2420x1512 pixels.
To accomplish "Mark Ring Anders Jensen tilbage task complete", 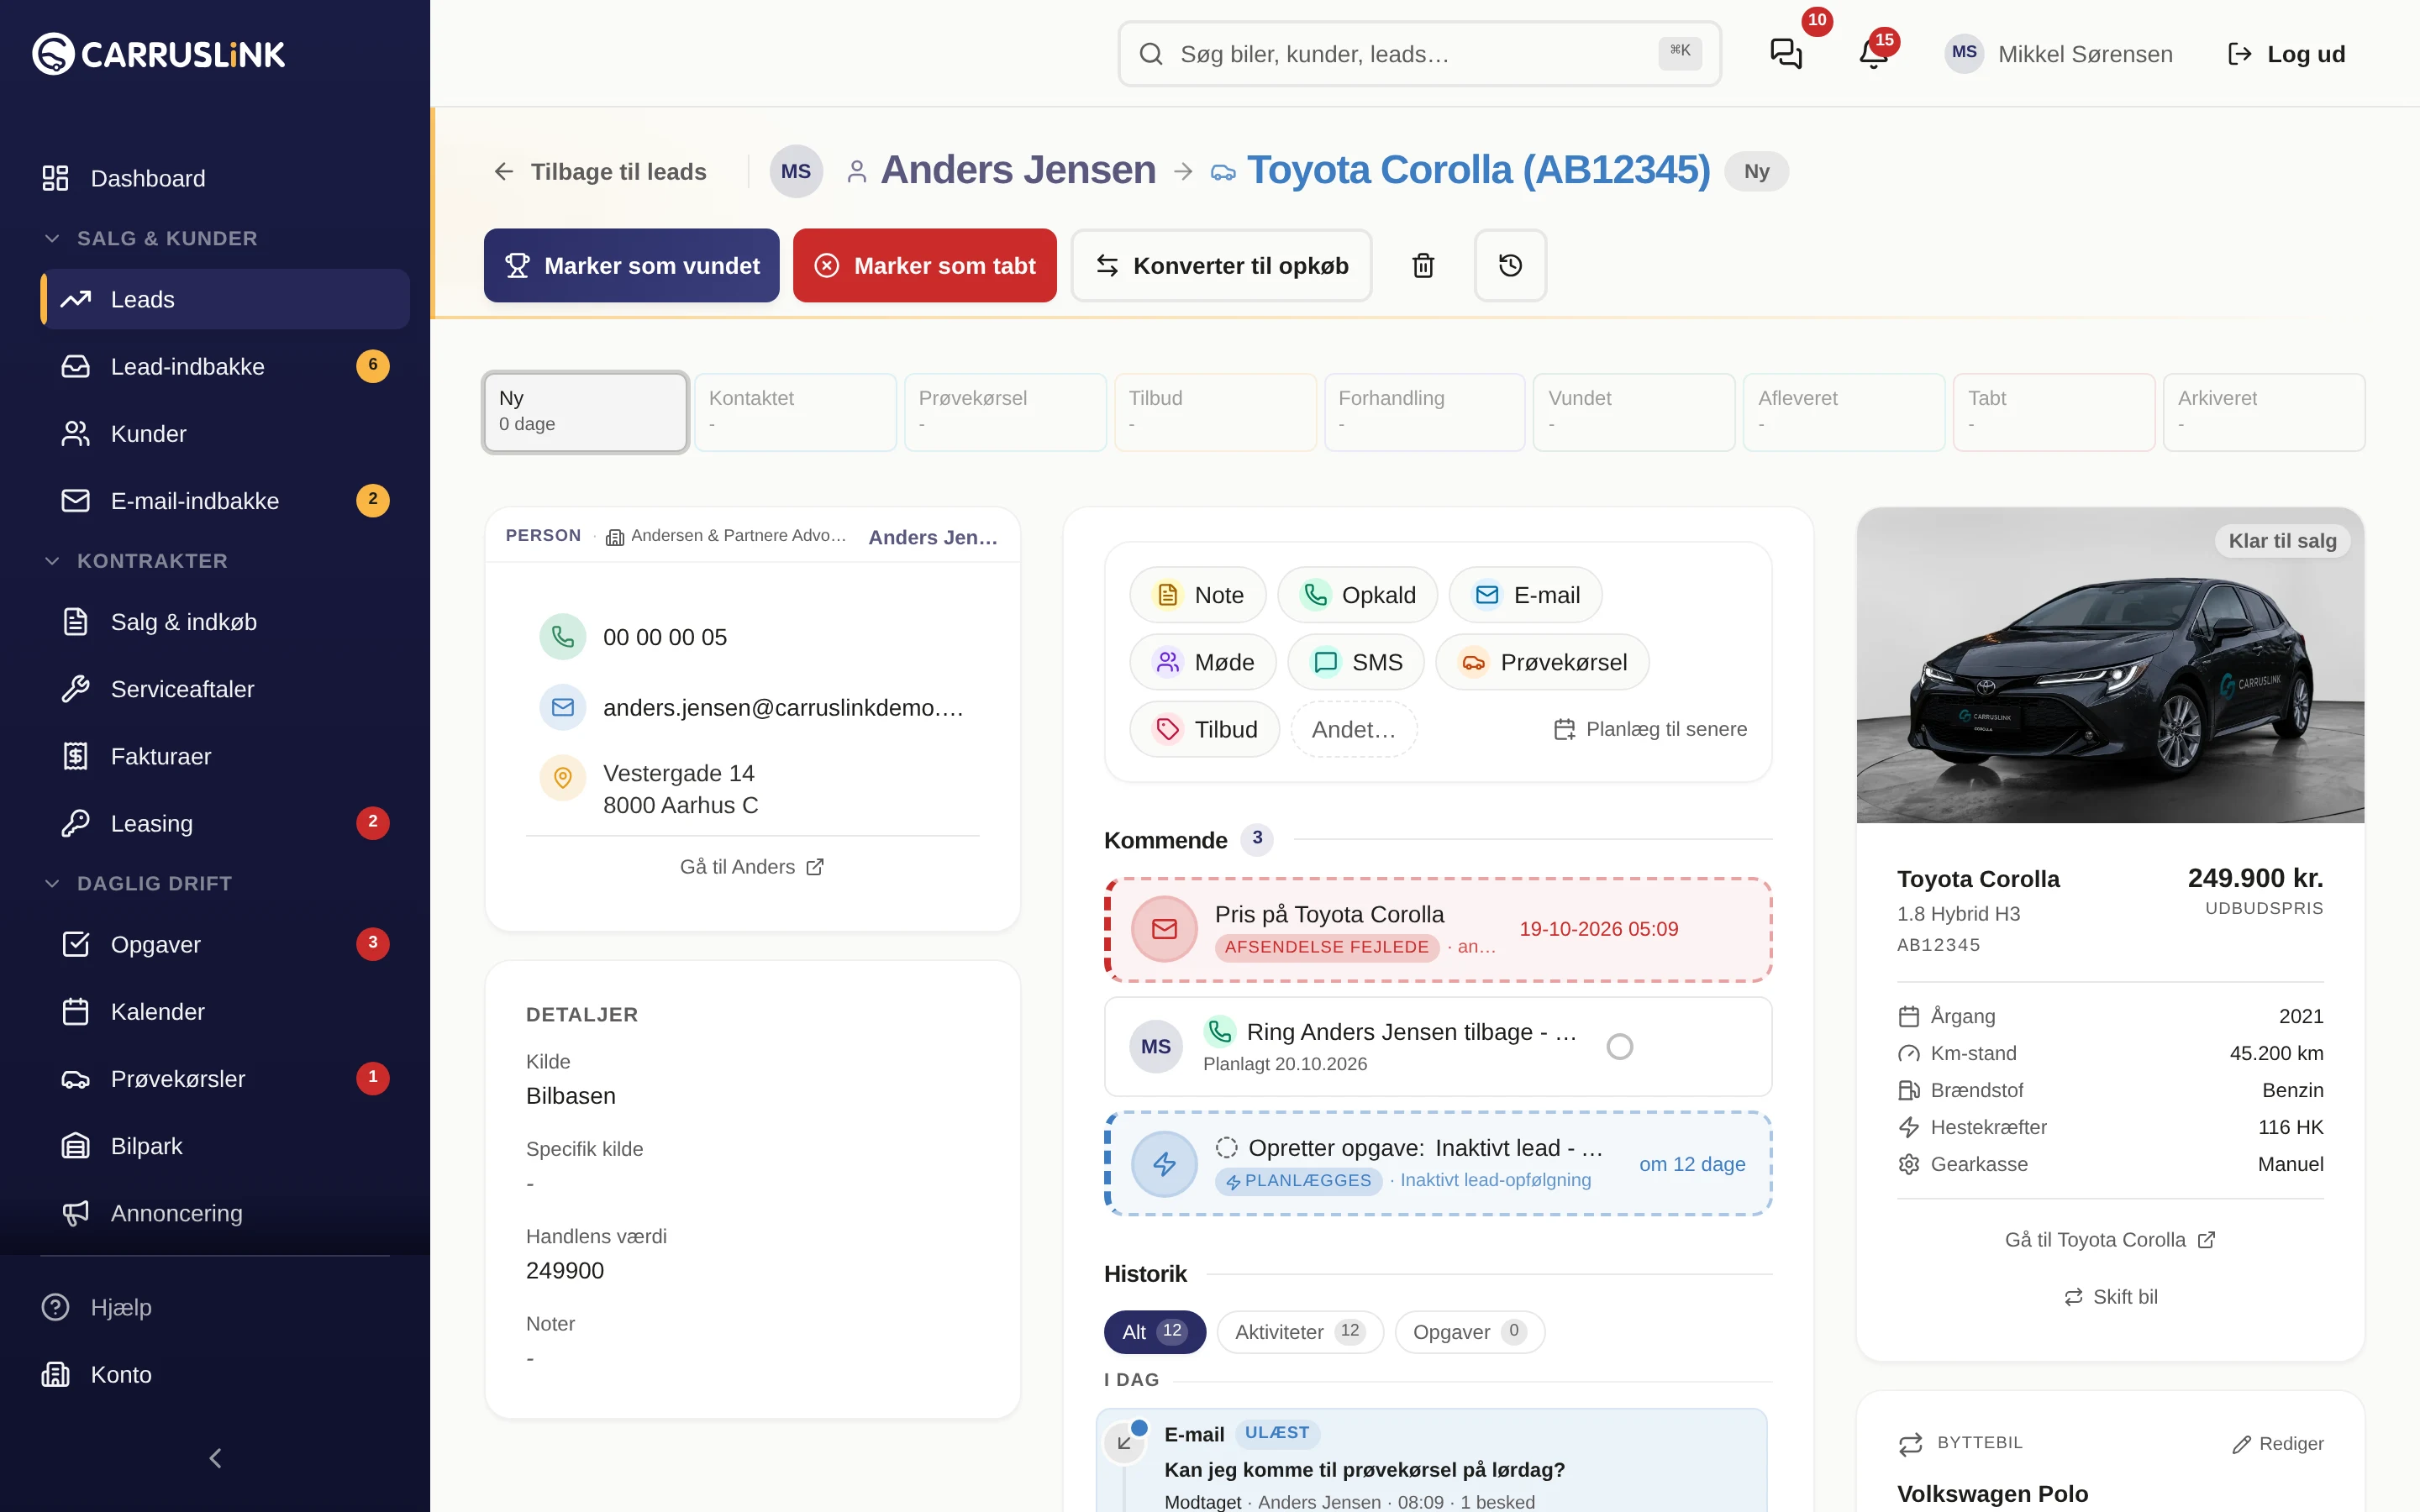I will coord(1619,1047).
